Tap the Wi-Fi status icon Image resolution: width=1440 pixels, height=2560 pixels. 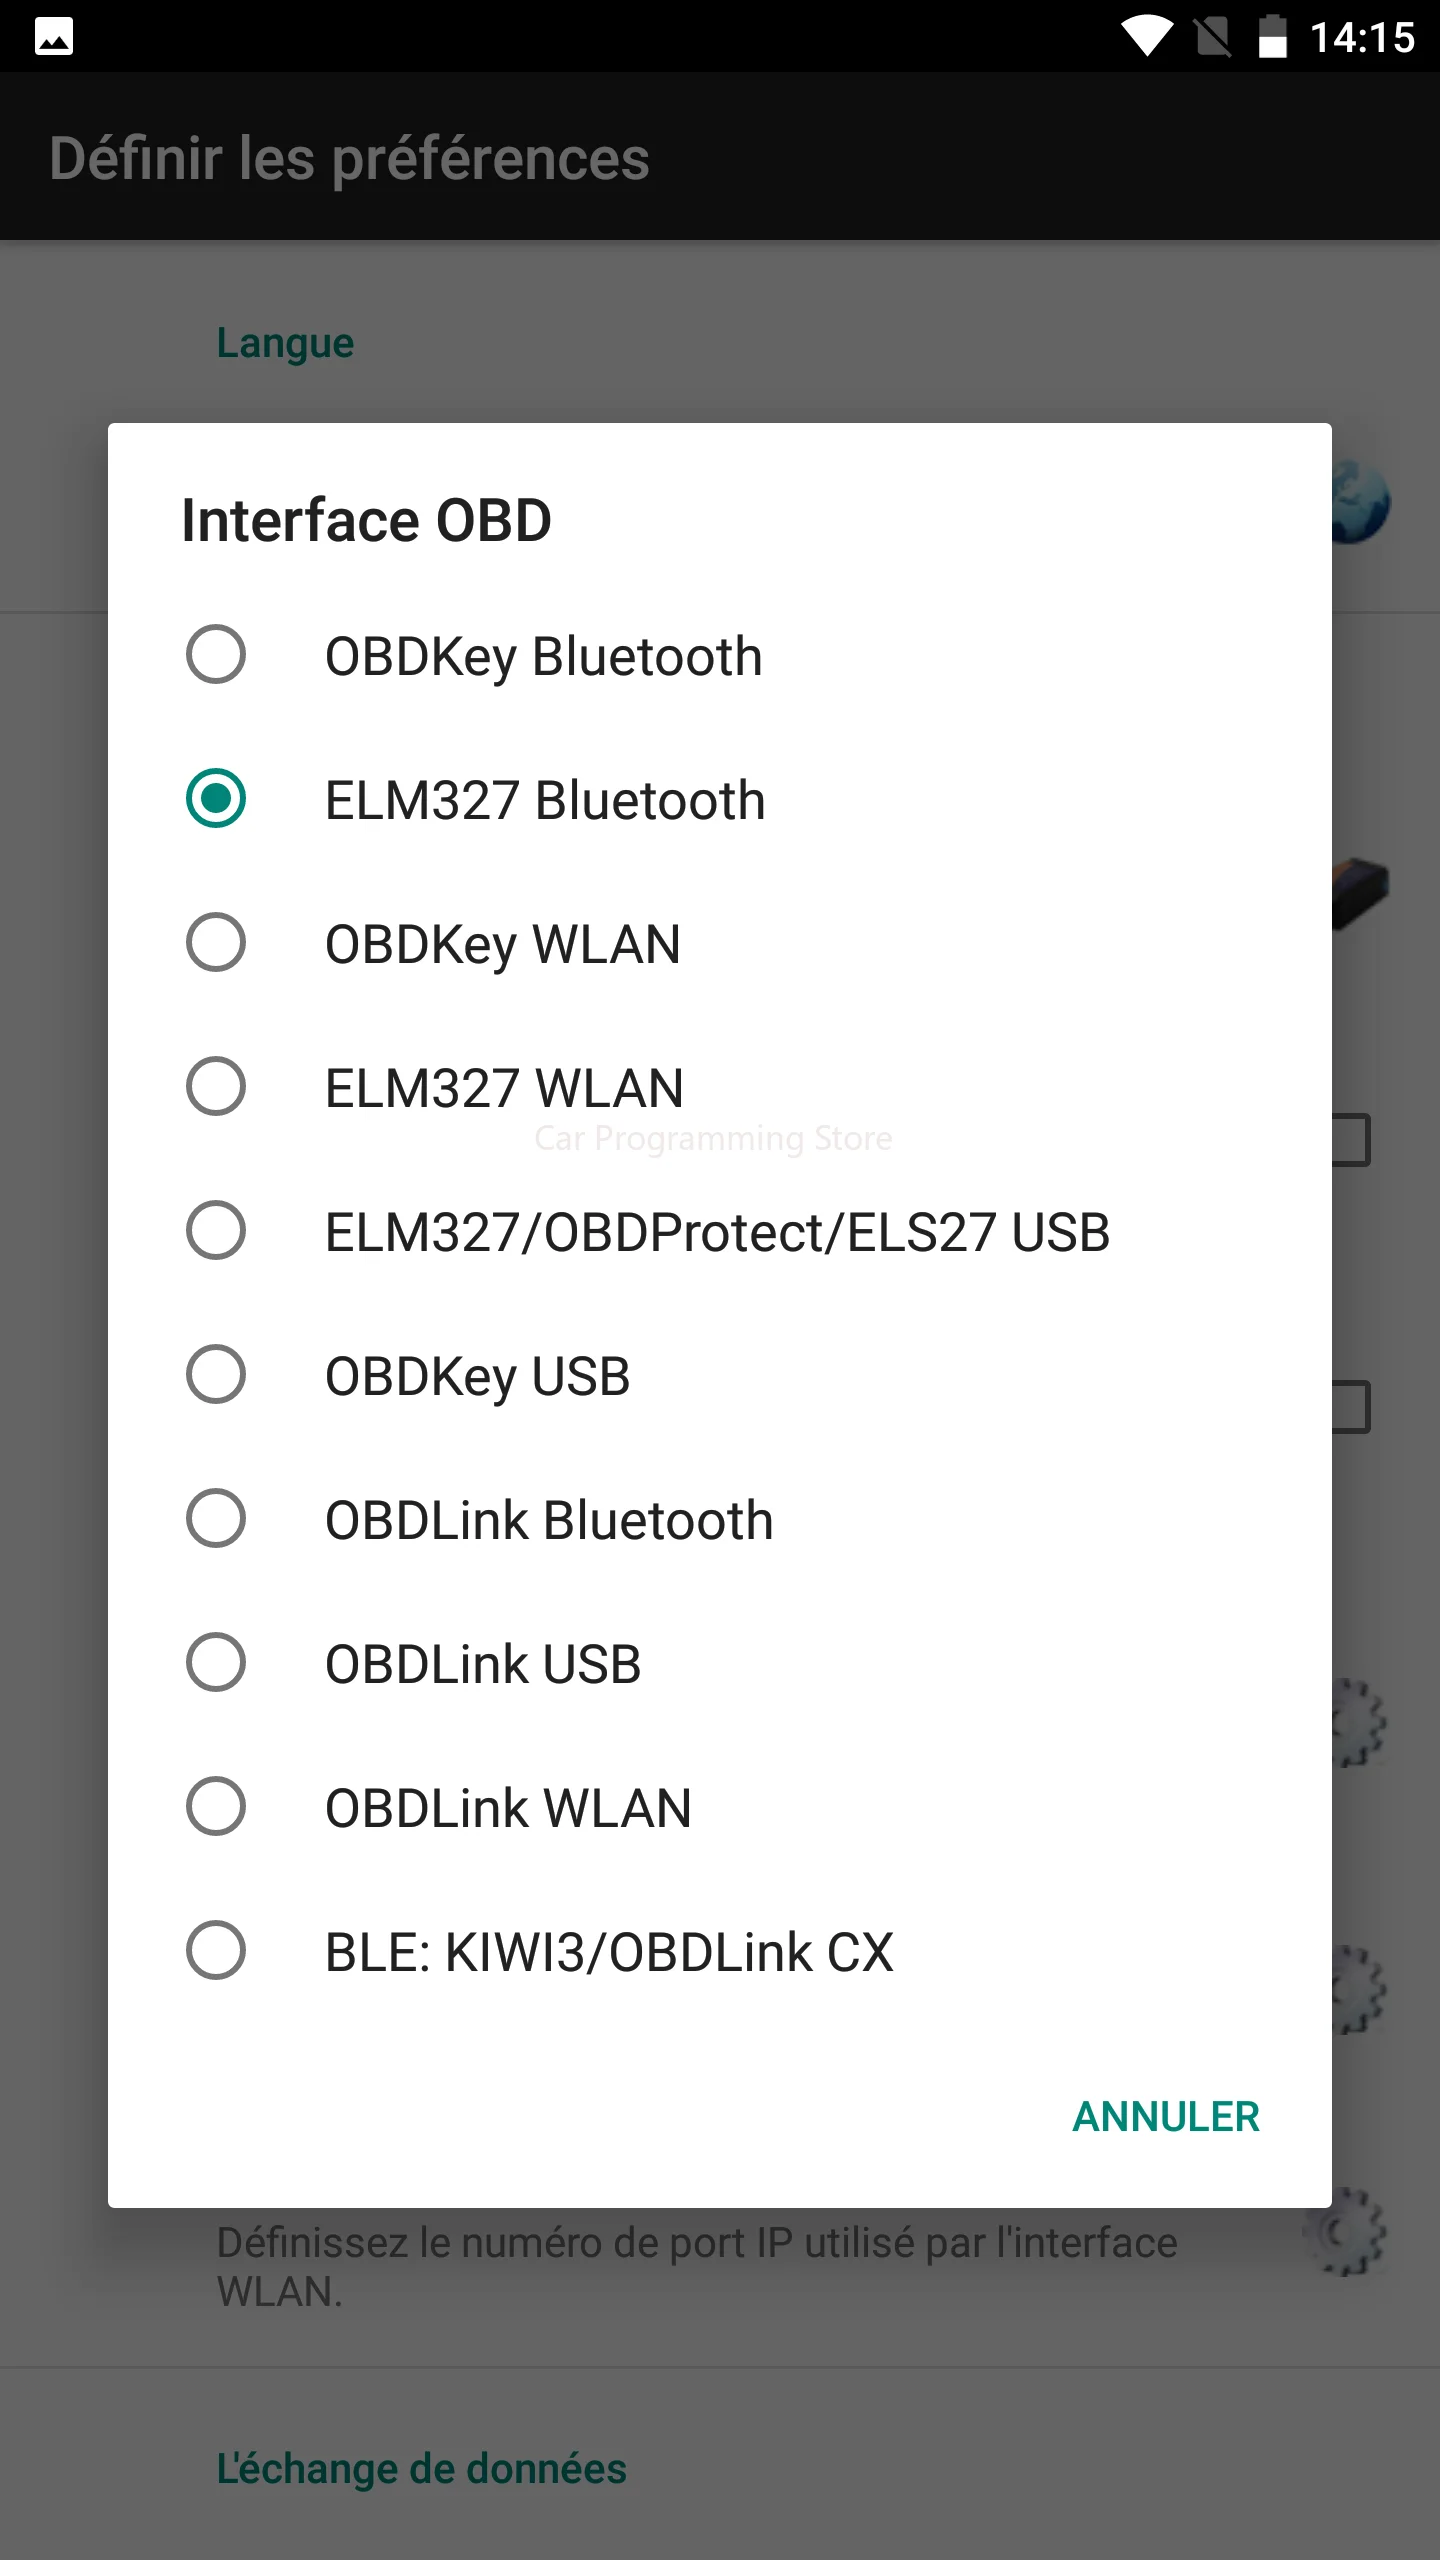1146,36
